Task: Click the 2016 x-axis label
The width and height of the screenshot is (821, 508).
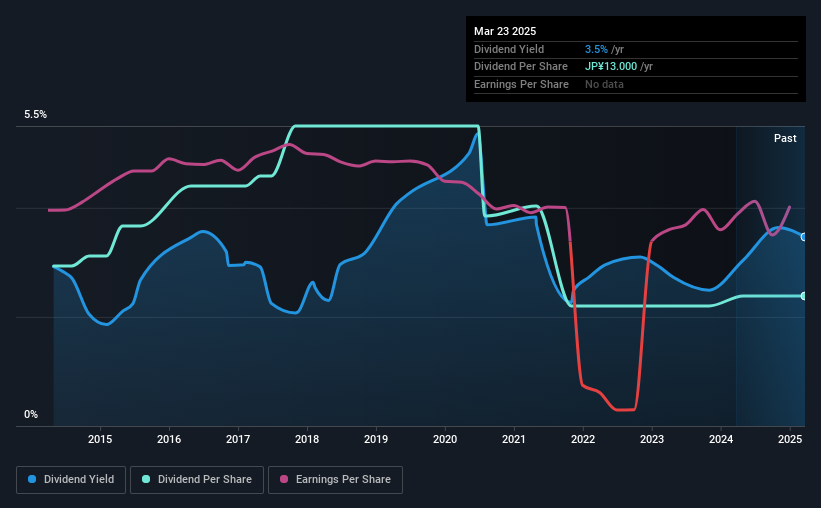Action: (x=169, y=439)
